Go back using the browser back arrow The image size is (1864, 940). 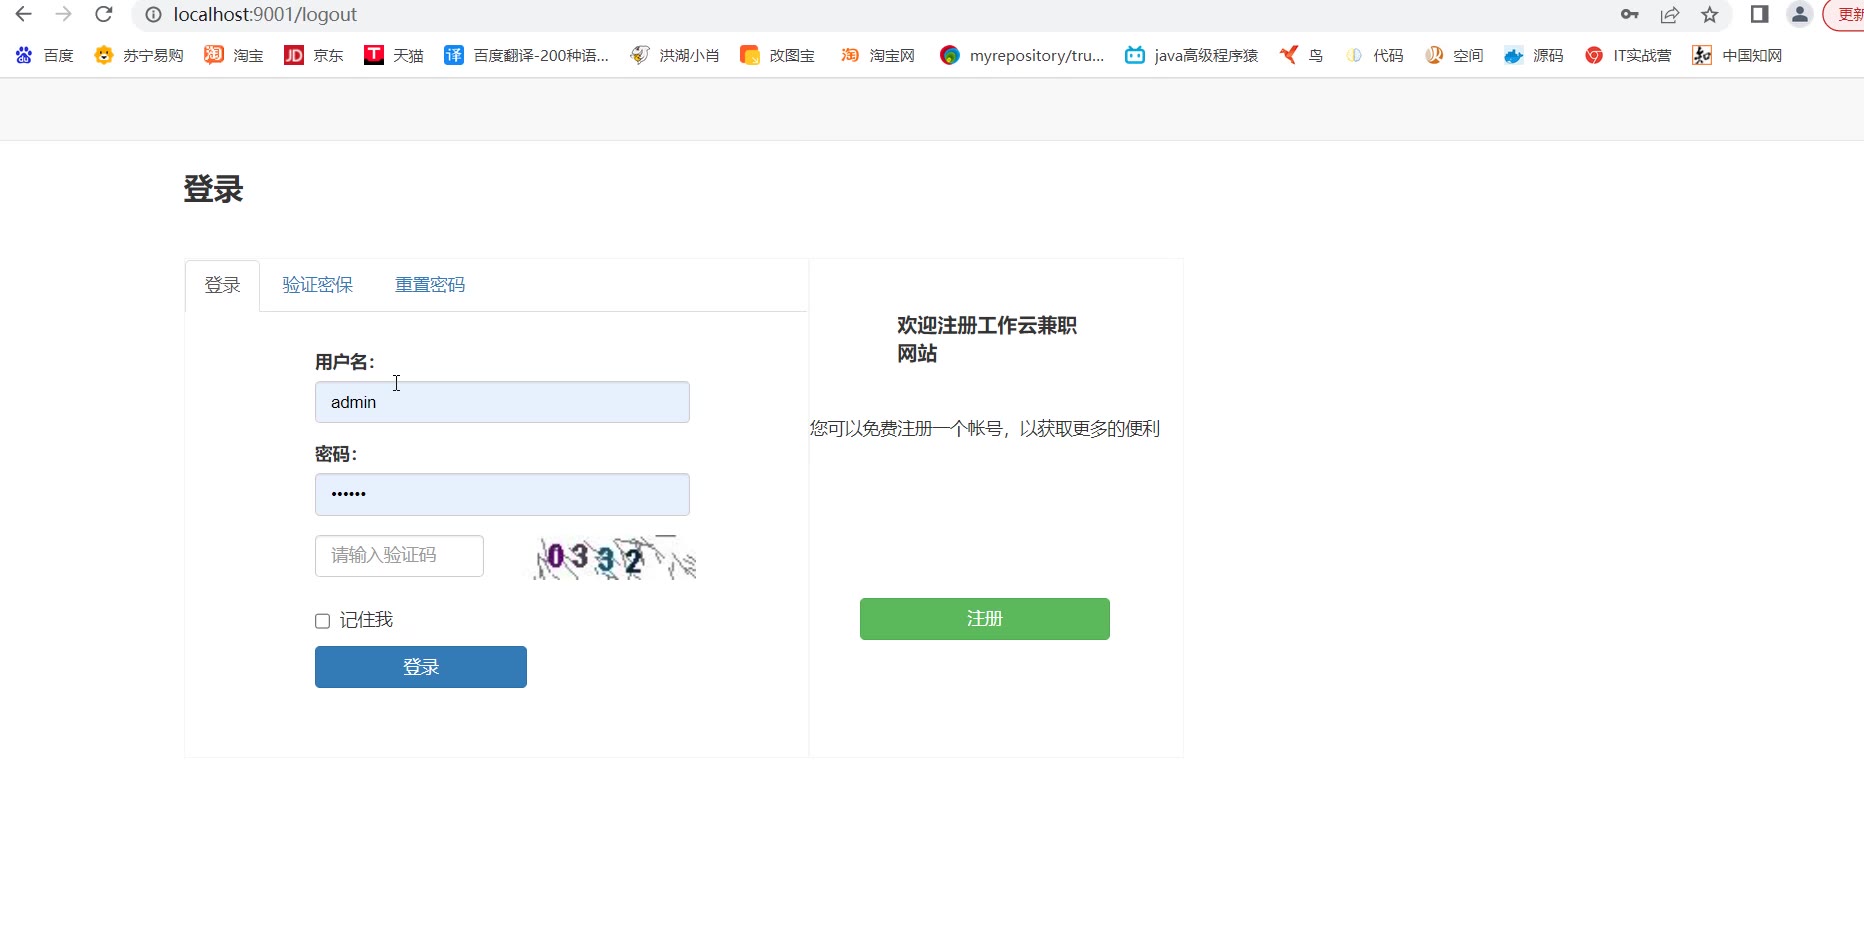pyautogui.click(x=23, y=14)
